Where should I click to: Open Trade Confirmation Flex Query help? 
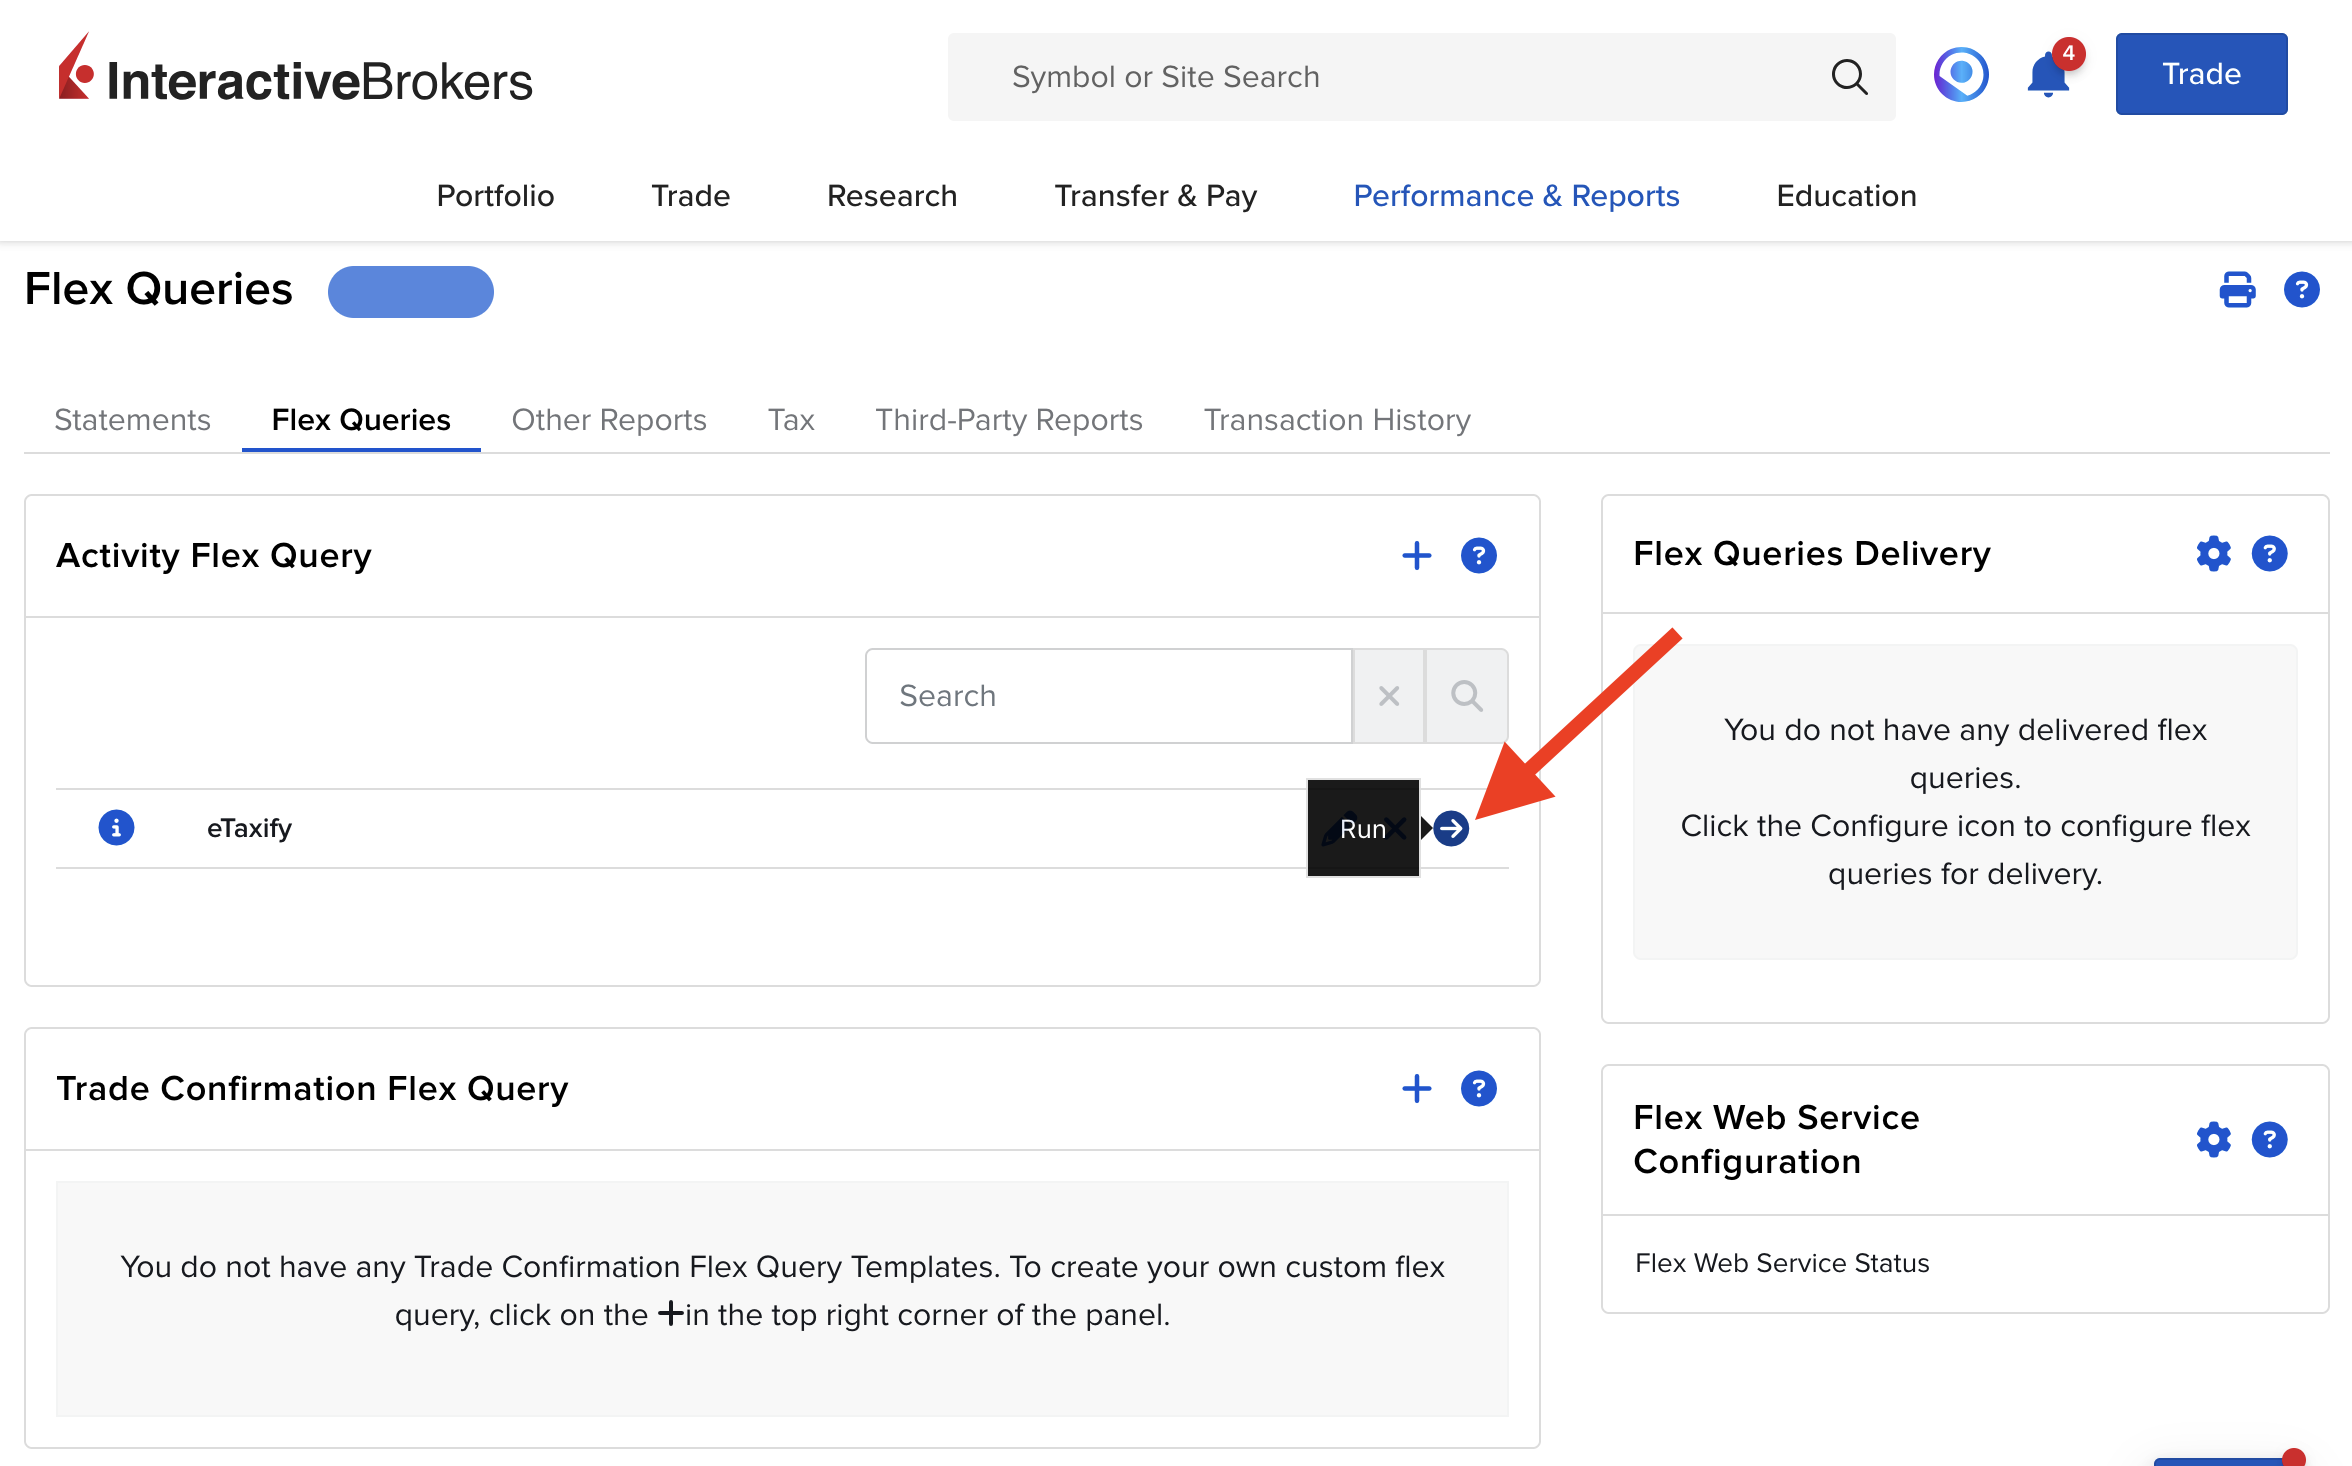pos(1478,1089)
